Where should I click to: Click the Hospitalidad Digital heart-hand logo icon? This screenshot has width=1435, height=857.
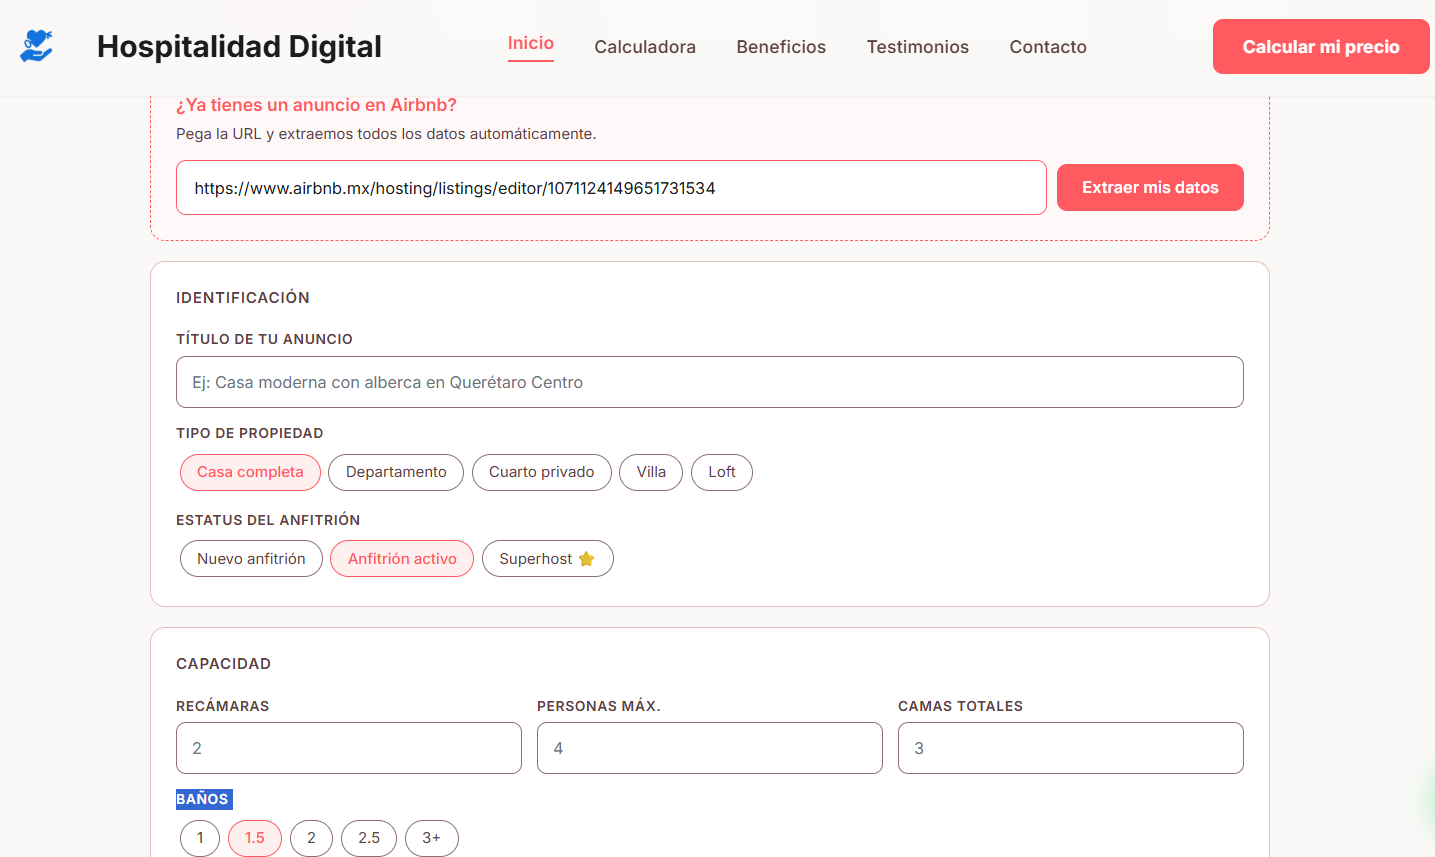(x=36, y=46)
